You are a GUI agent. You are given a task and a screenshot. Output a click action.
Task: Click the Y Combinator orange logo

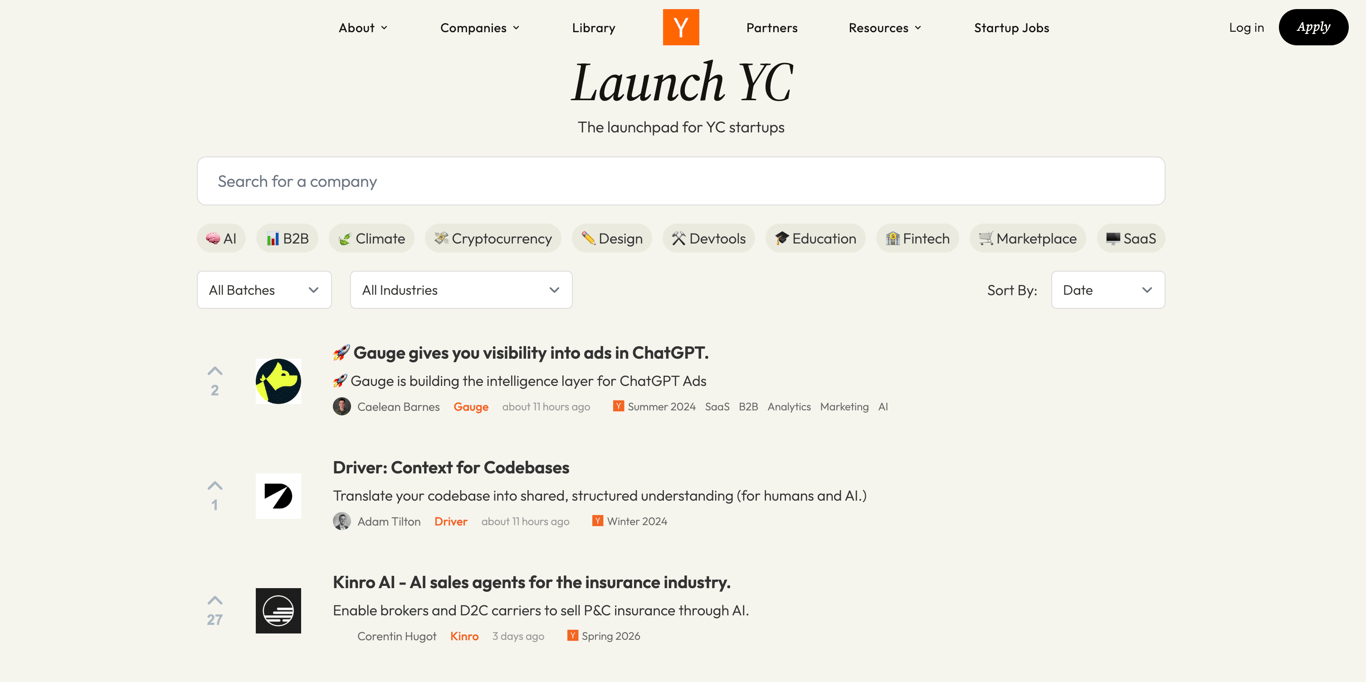(681, 27)
